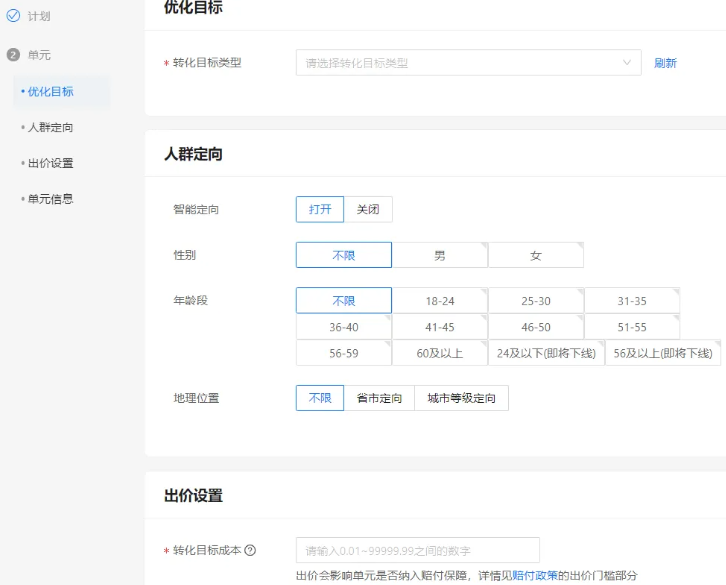Set 性别 to 女

[536, 255]
